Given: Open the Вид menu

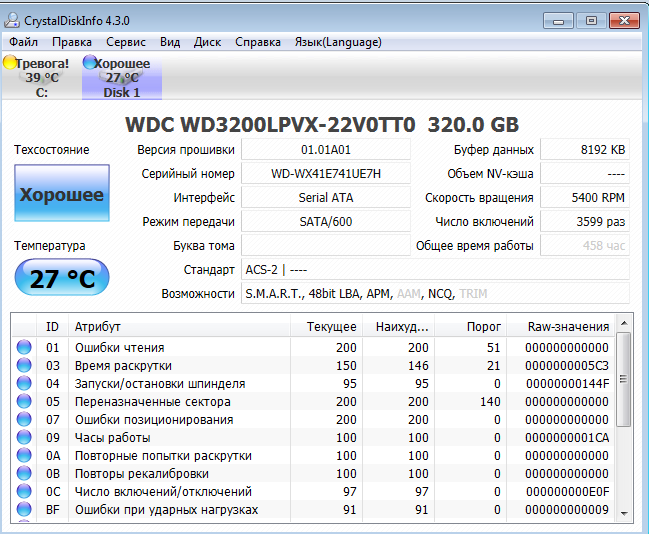Looking at the screenshot, I should [170, 42].
